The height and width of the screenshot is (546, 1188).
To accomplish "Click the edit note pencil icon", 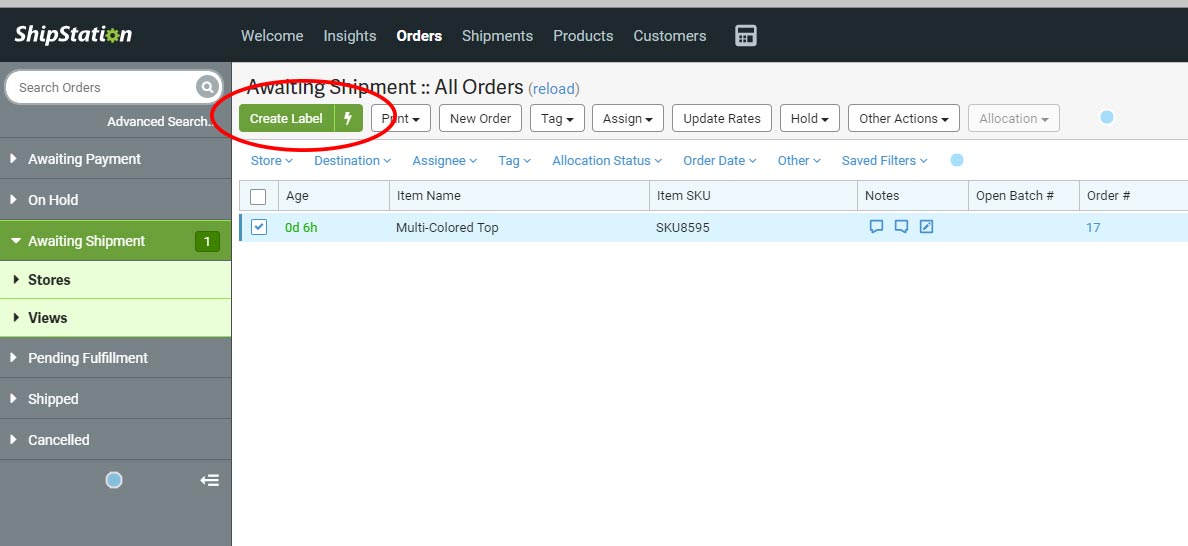I will pos(926,227).
